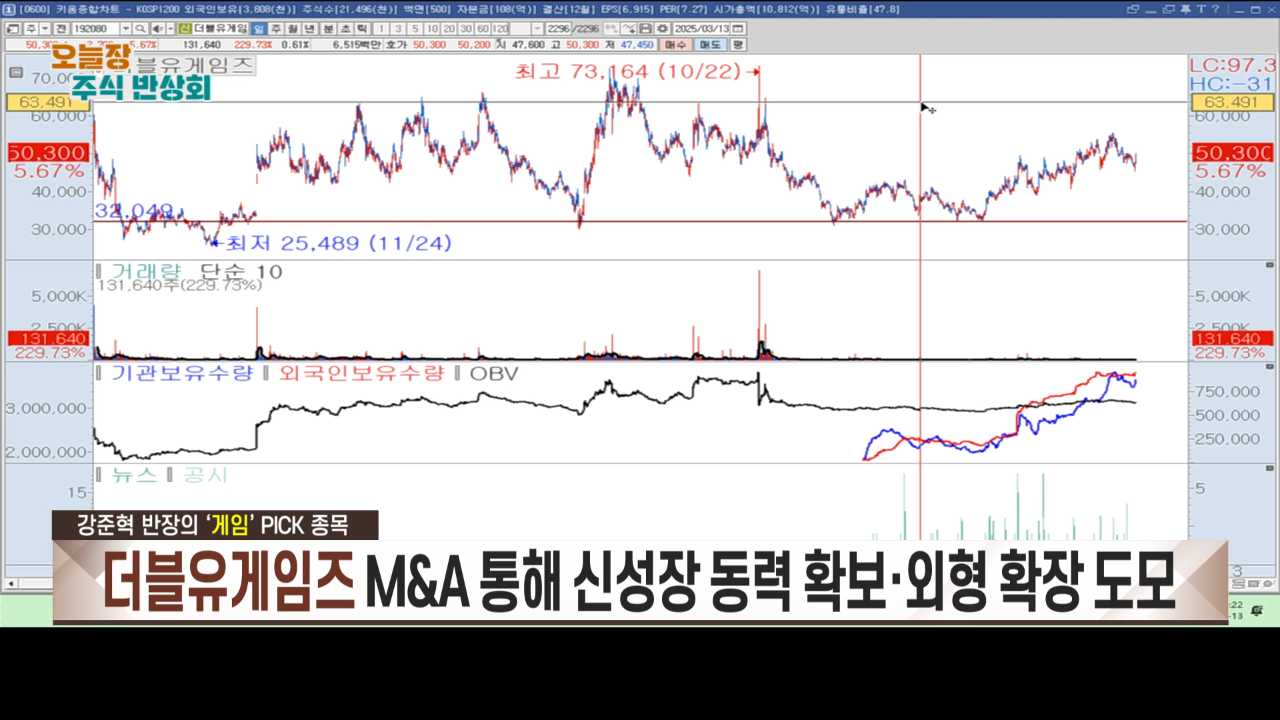
Task: Select weekly 주 chart period
Action: click(x=275, y=29)
